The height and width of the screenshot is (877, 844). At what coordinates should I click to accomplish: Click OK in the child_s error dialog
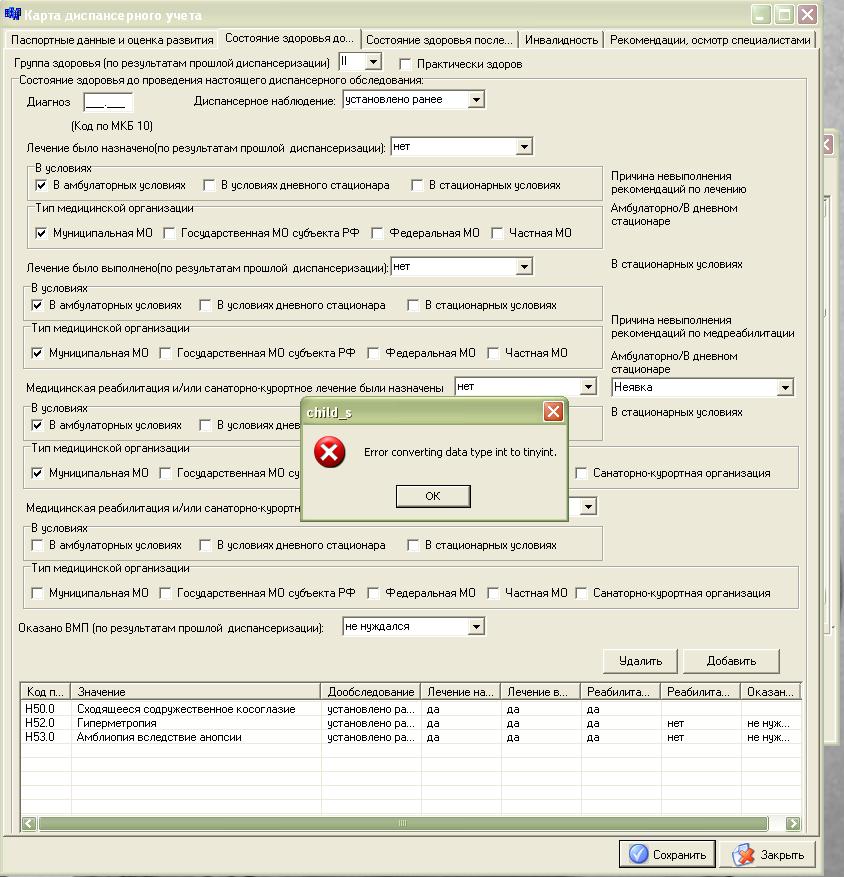[x=433, y=496]
